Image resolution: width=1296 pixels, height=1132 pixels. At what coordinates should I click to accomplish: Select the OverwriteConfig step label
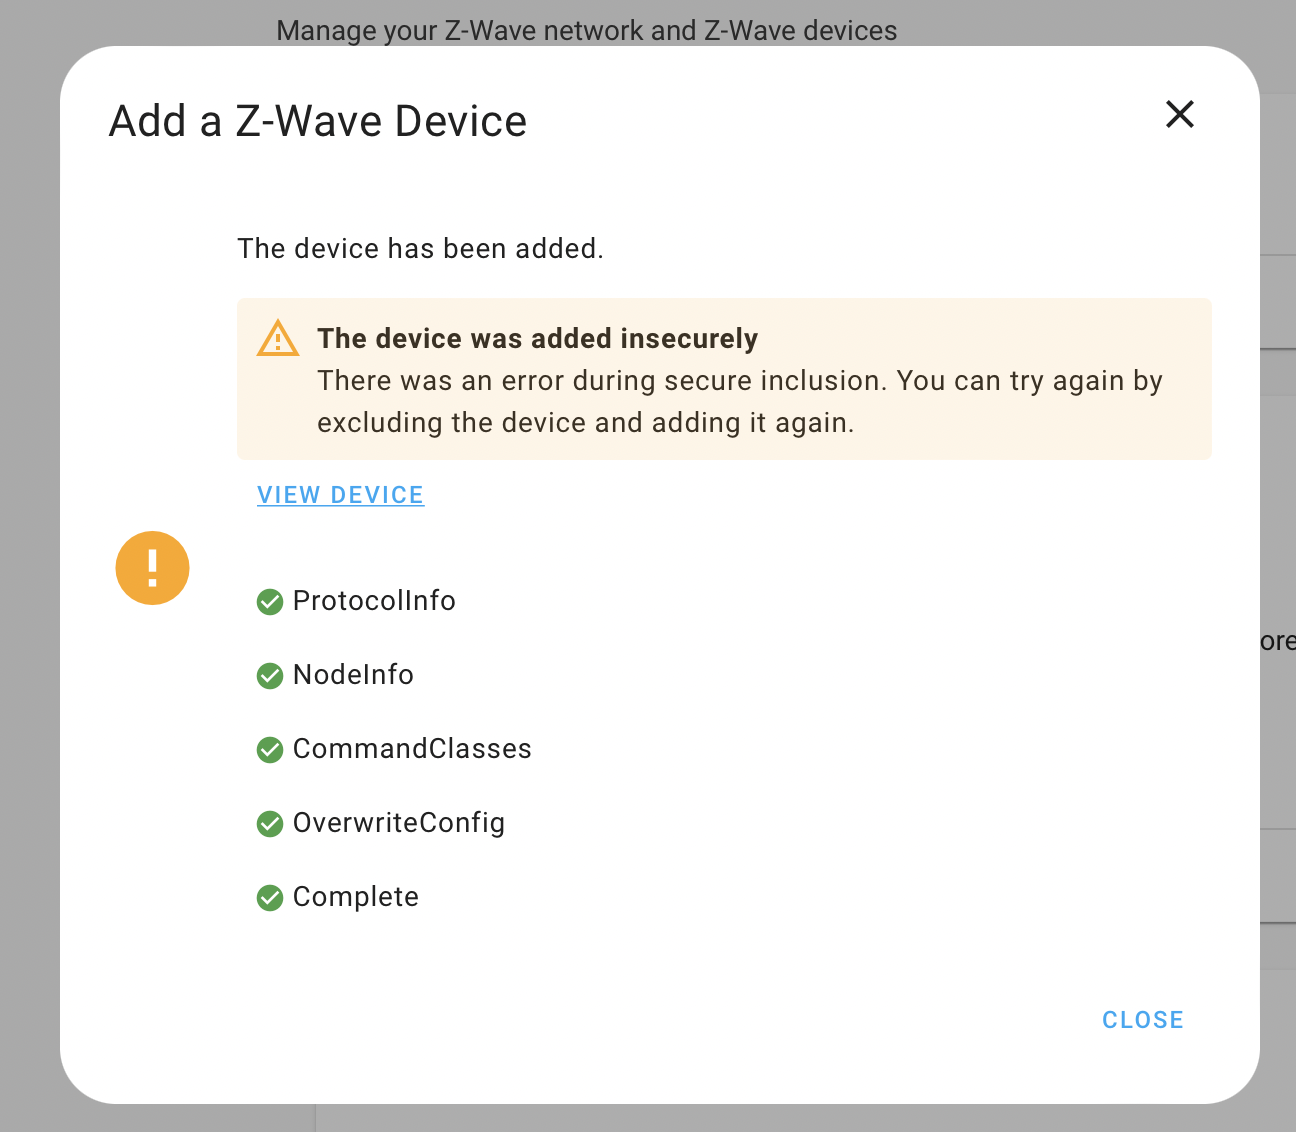(x=399, y=823)
